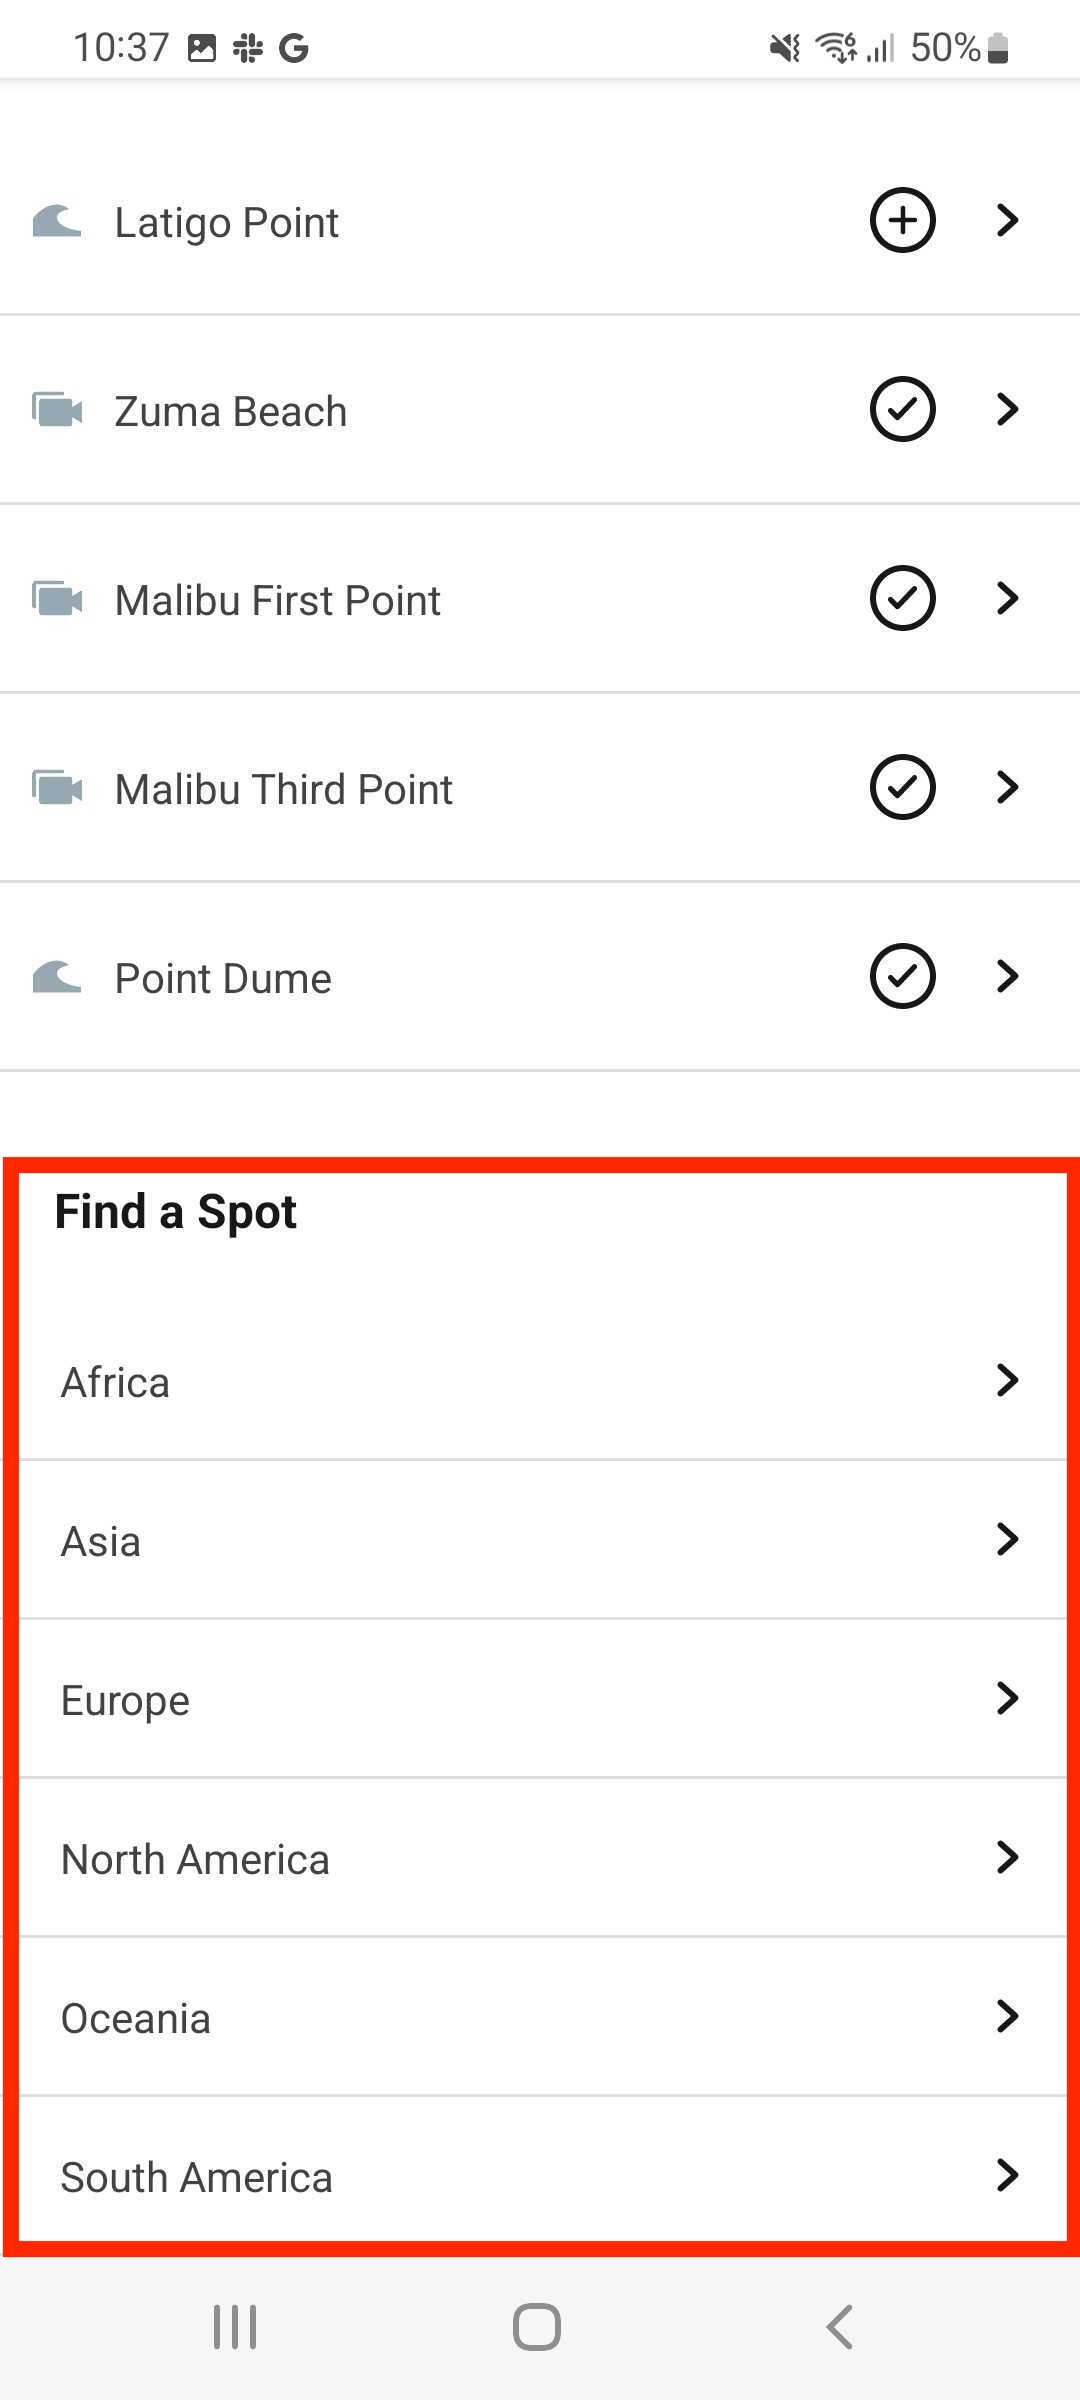Viewport: 1080px width, 2400px height.
Task: Expand the Oceania region arrow
Action: [1007, 2016]
